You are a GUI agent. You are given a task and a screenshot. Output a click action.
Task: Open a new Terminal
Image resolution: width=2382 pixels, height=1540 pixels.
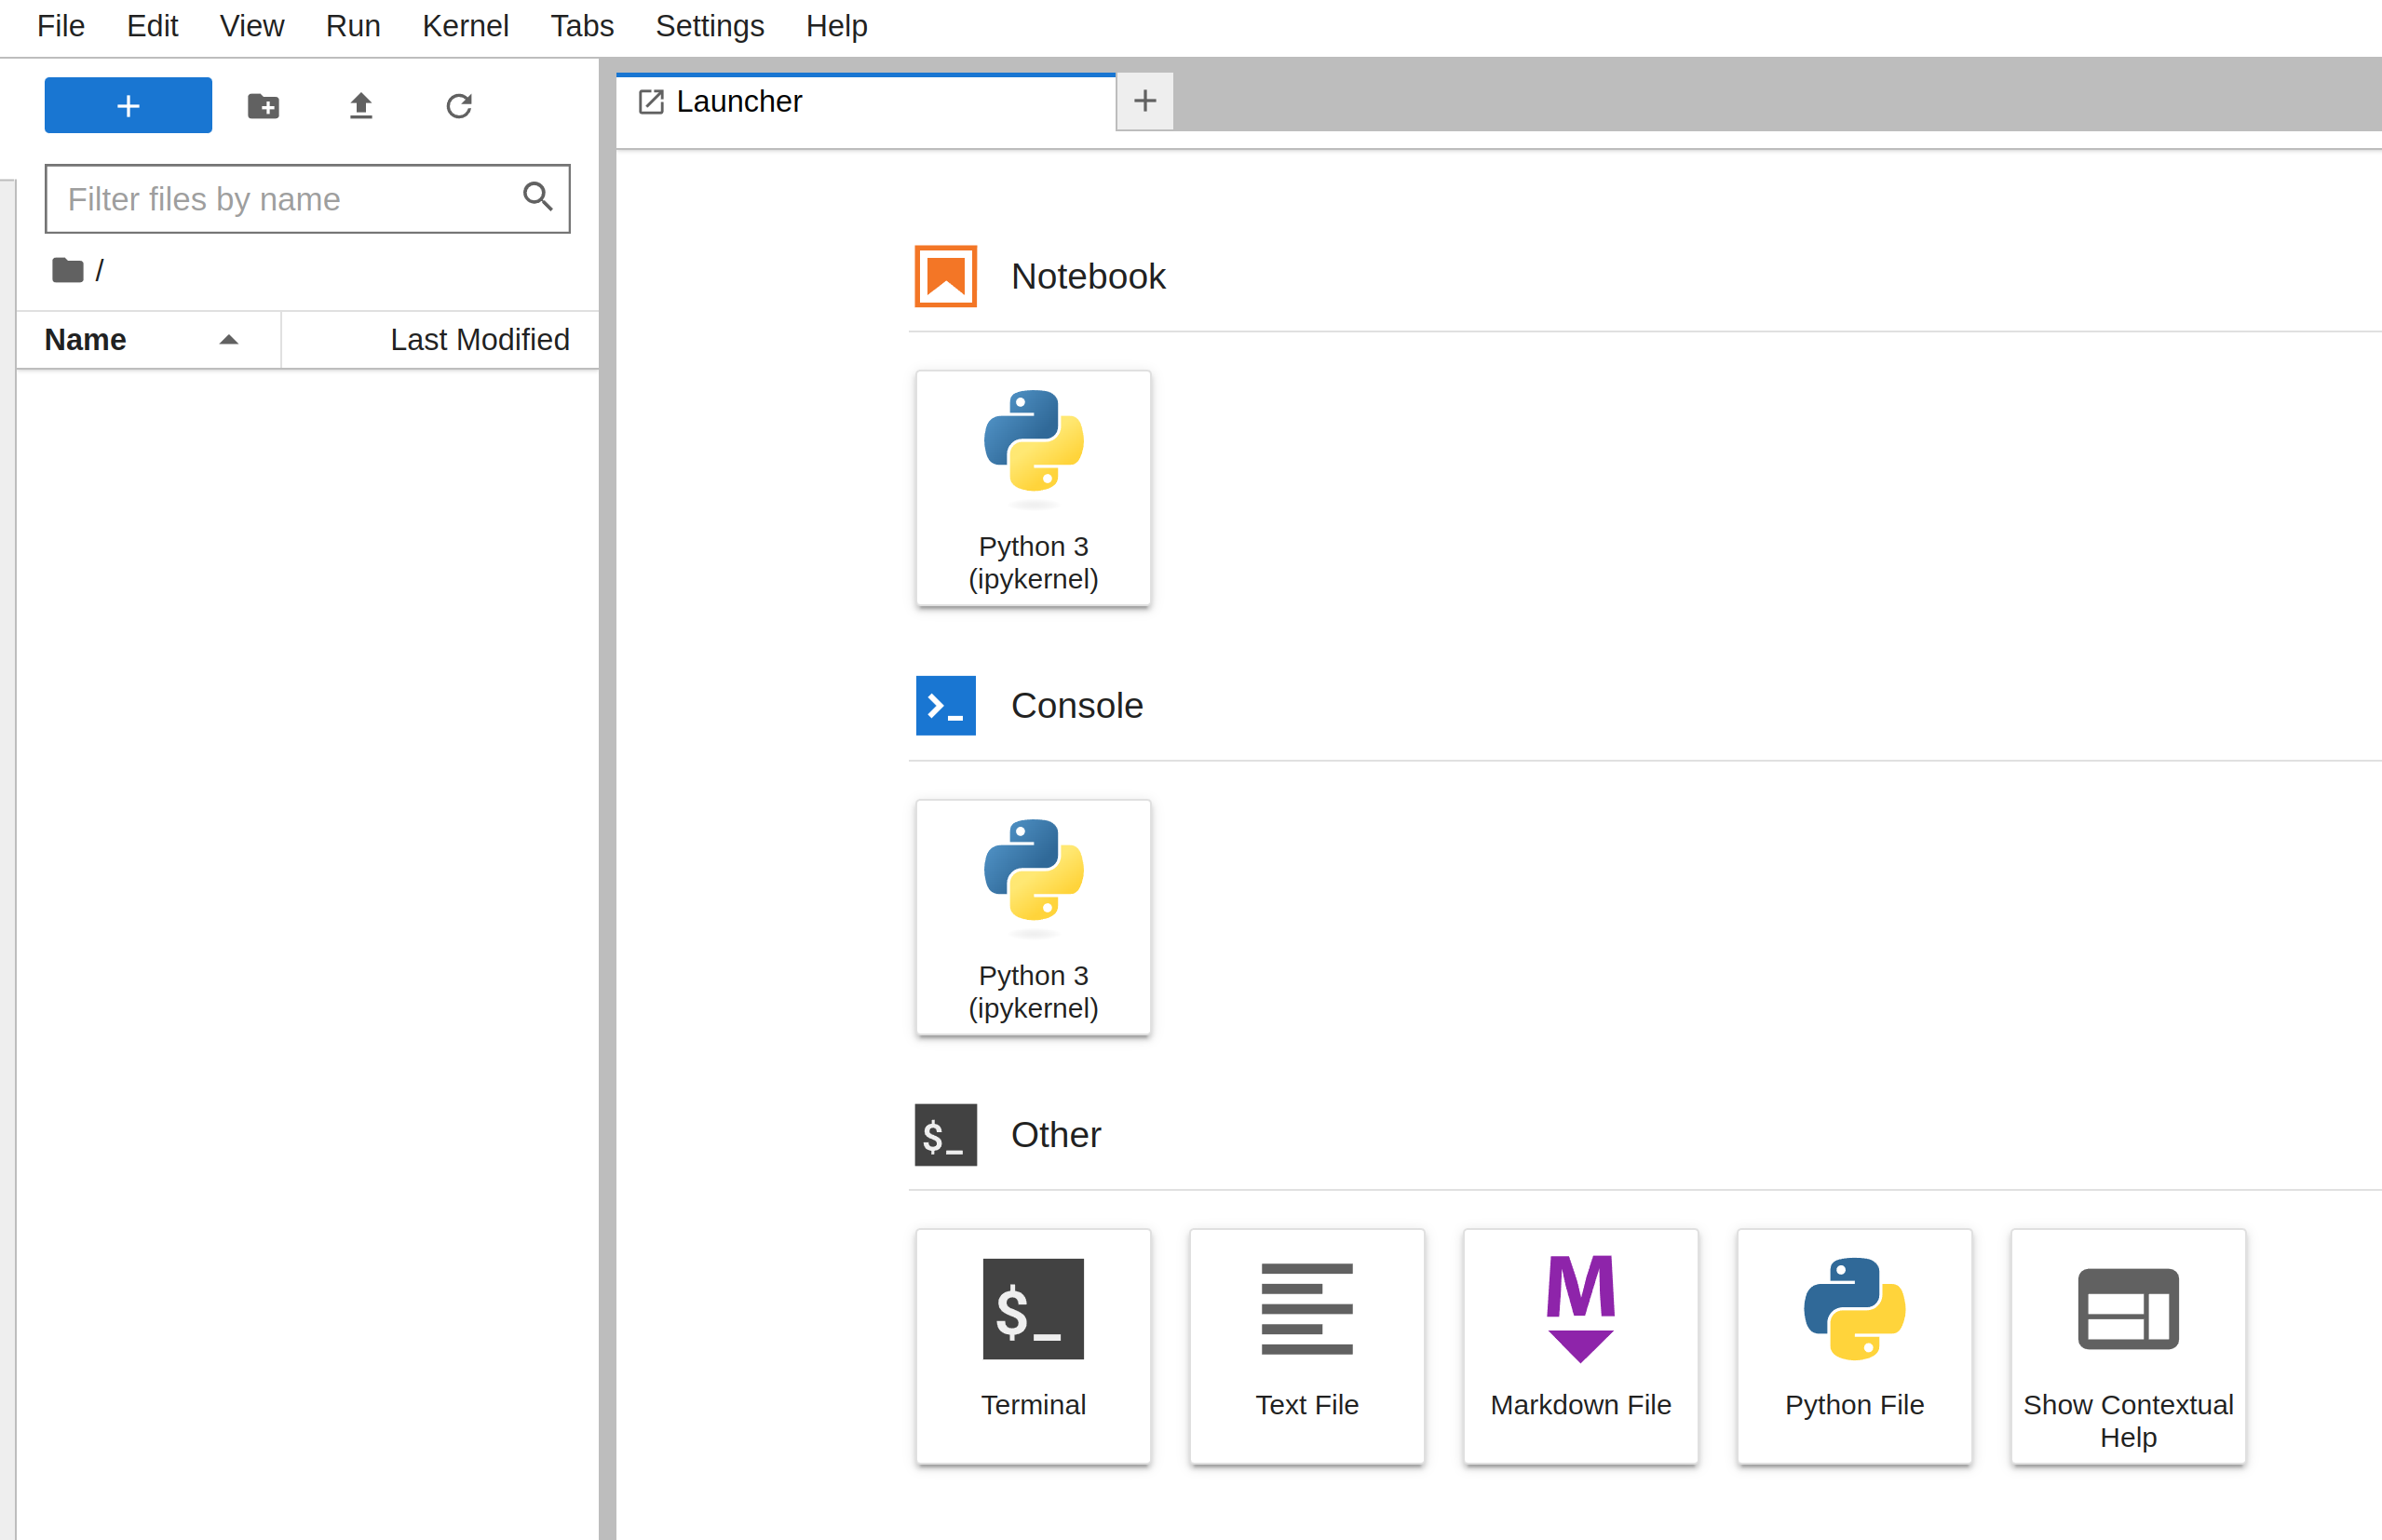pos(1033,1346)
